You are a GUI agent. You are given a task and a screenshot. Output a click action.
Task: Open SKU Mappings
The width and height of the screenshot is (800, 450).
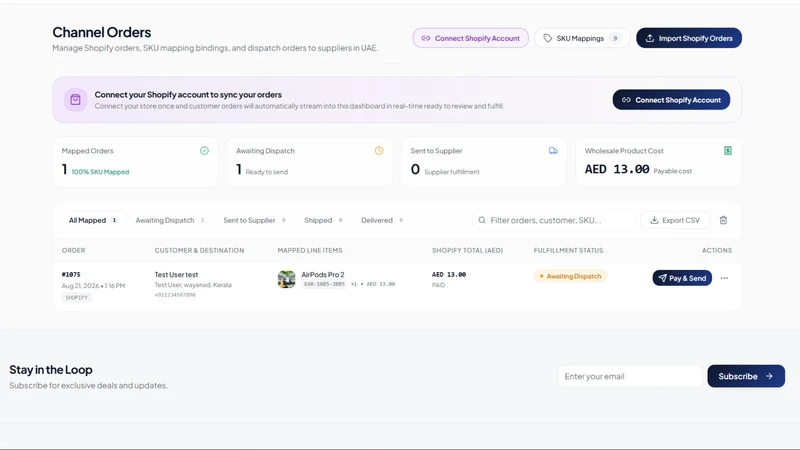(x=582, y=38)
